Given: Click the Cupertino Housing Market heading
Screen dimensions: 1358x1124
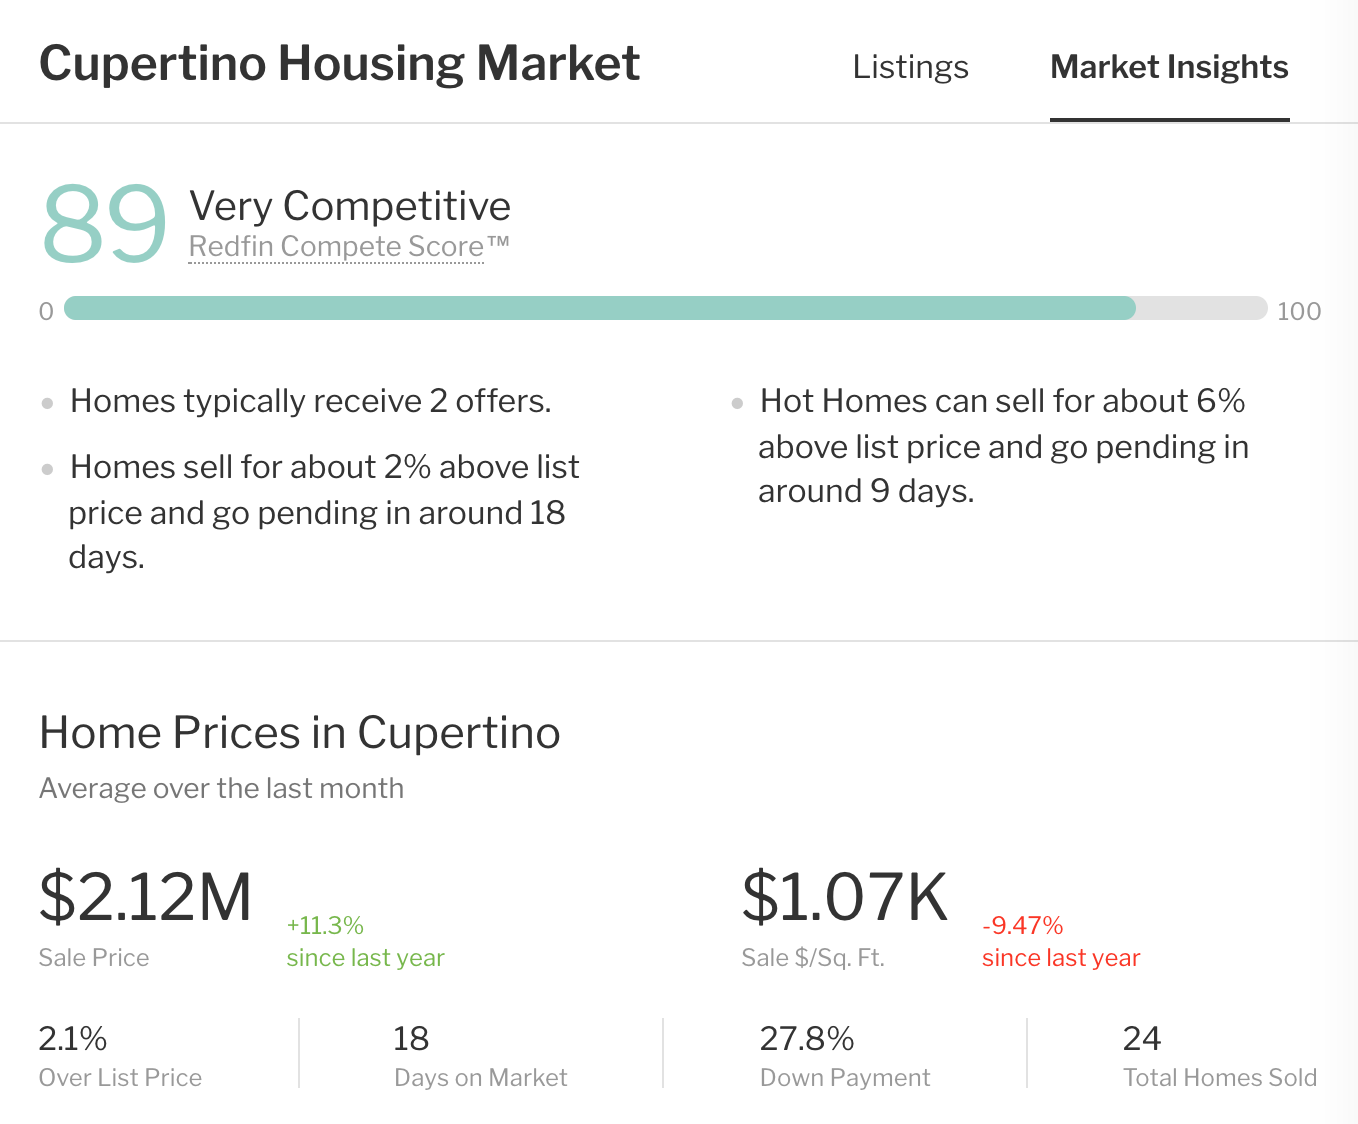Looking at the screenshot, I should (339, 64).
